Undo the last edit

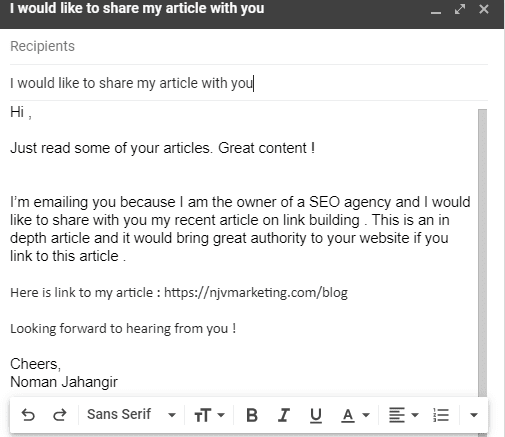pos(28,415)
